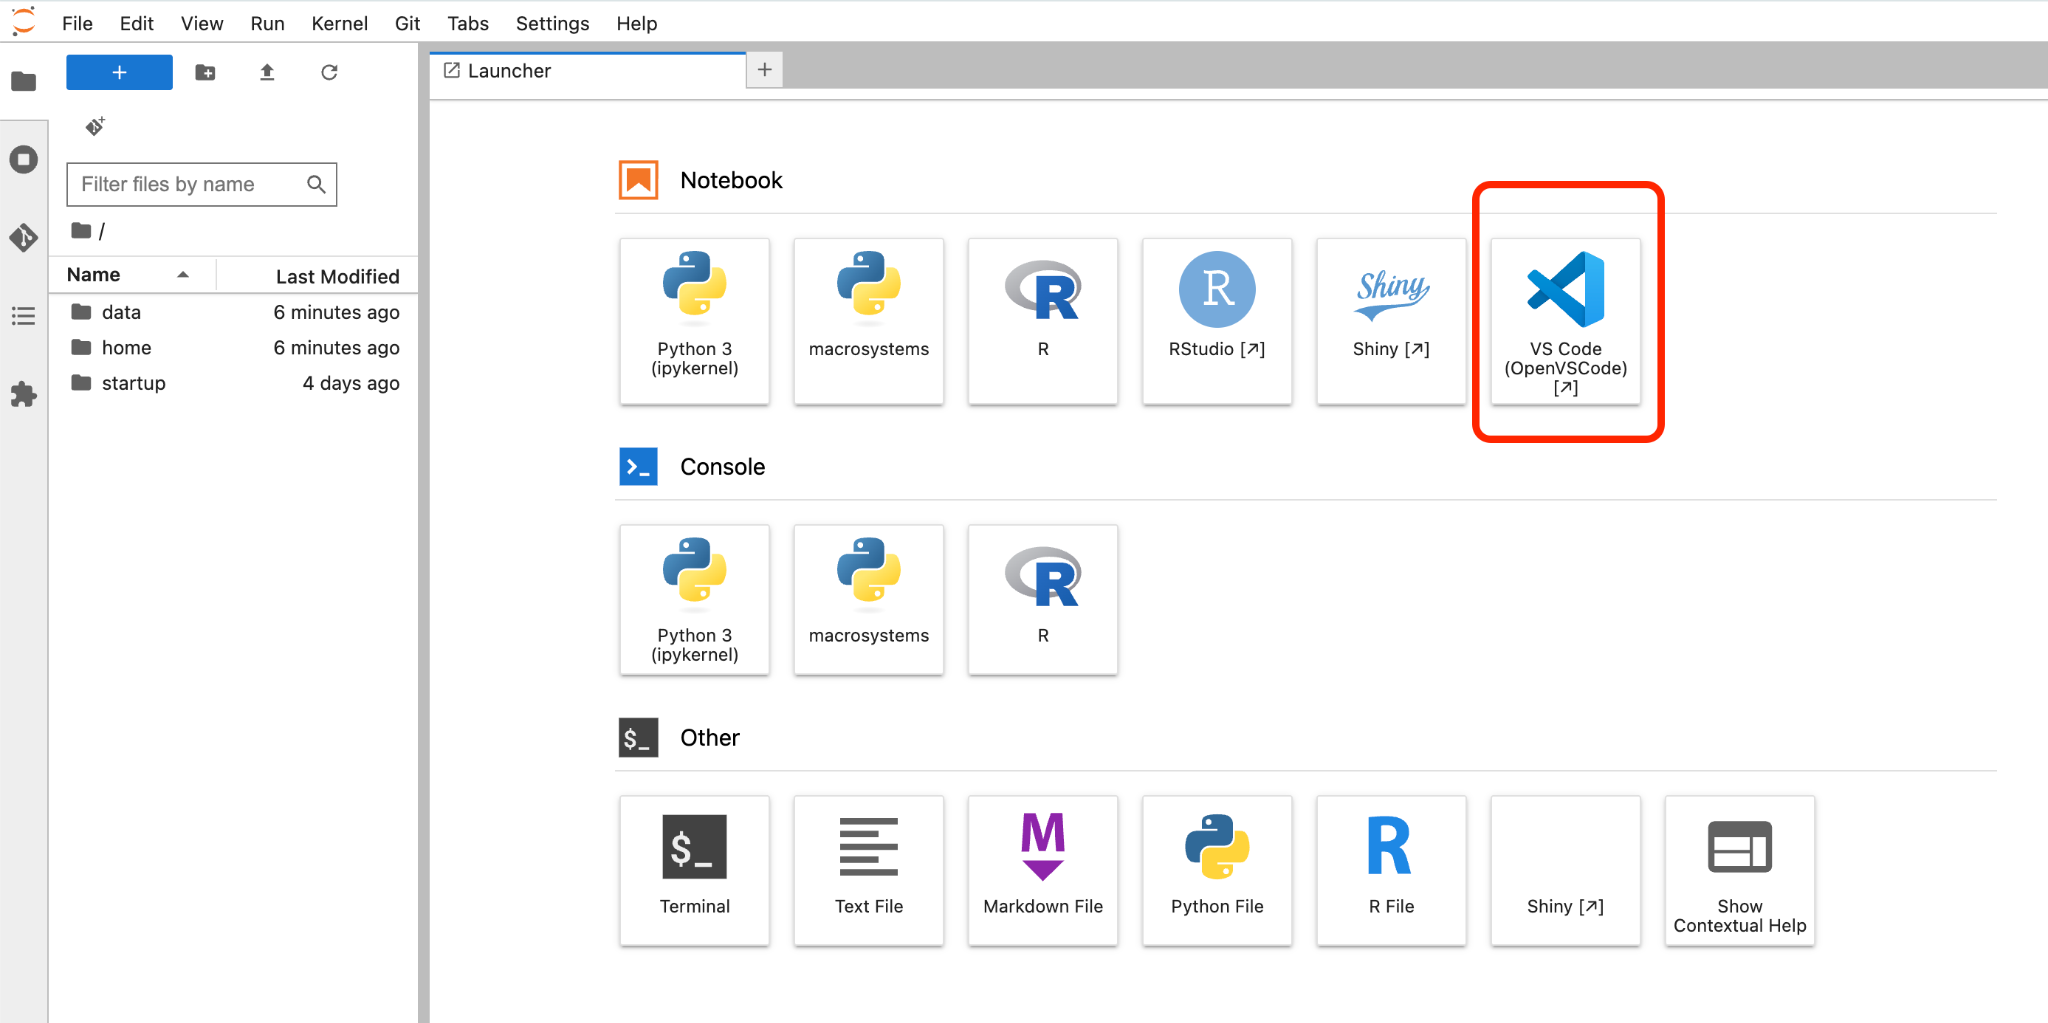Create a new Markdown File
Image resolution: width=2048 pixels, height=1023 pixels.
pyautogui.click(x=1043, y=871)
